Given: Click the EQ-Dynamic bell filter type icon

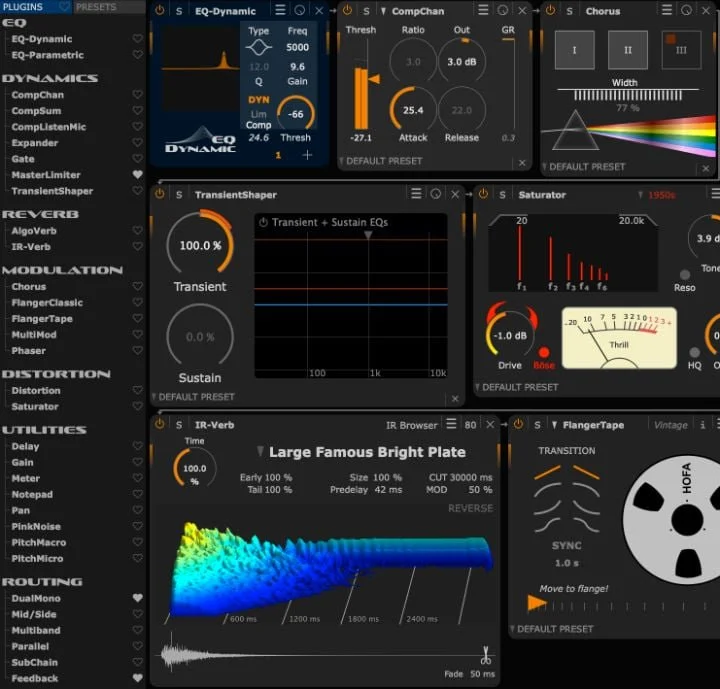Looking at the screenshot, I should pyautogui.click(x=259, y=47).
